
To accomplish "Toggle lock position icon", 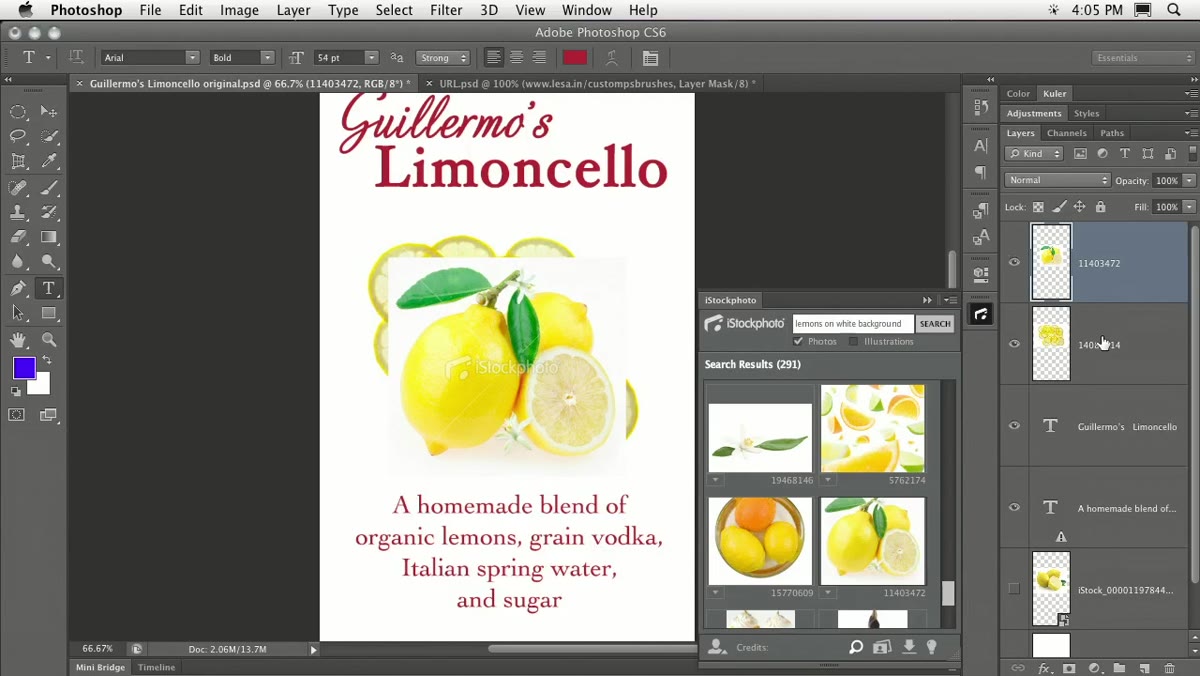I will click(1080, 207).
